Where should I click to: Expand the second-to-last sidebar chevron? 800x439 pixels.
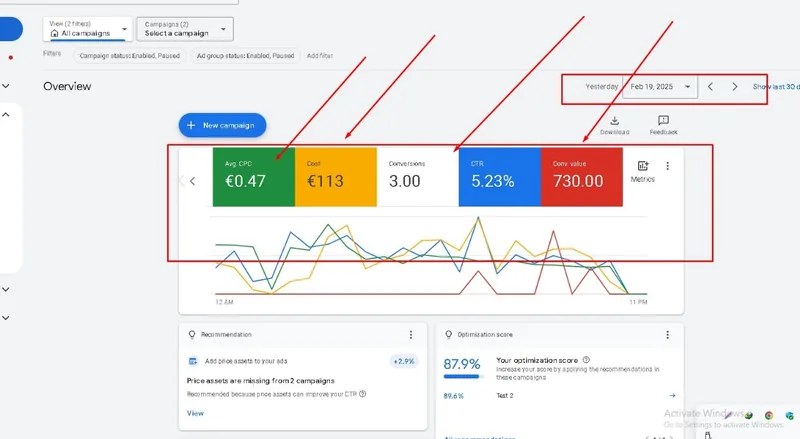click(x=6, y=289)
